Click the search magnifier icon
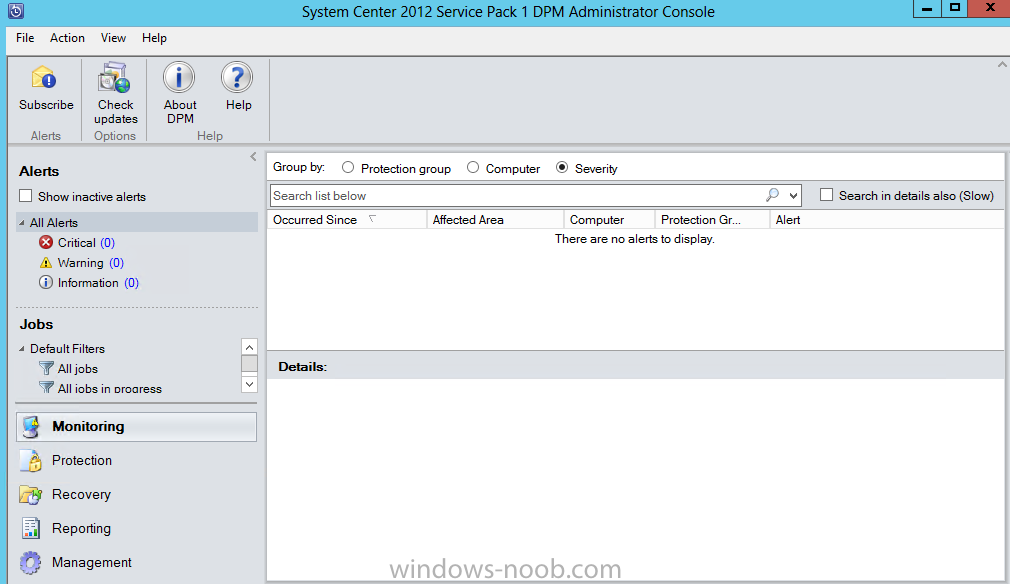Image resolution: width=1010 pixels, height=584 pixels. [x=772, y=194]
